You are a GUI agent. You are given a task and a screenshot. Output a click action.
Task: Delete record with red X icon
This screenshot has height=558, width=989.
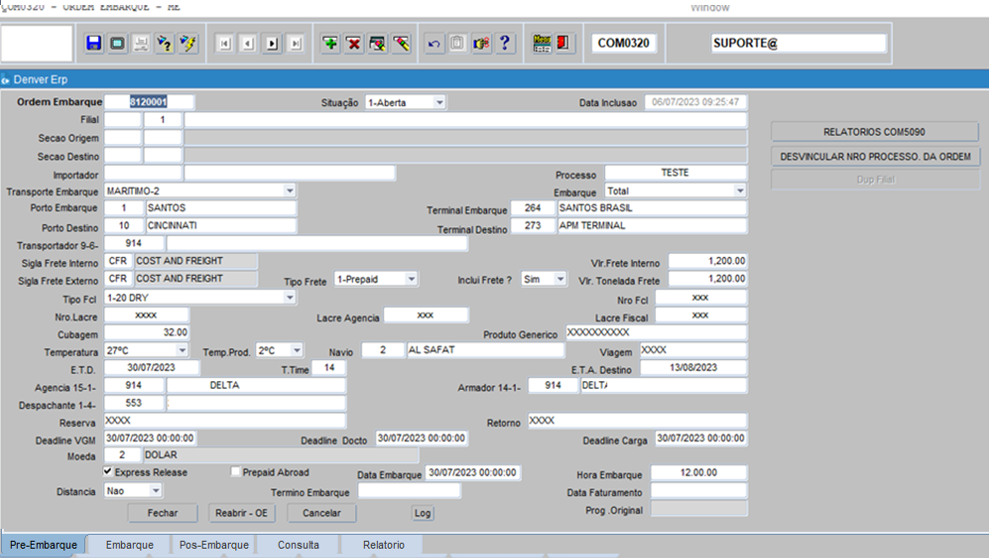[x=354, y=44]
